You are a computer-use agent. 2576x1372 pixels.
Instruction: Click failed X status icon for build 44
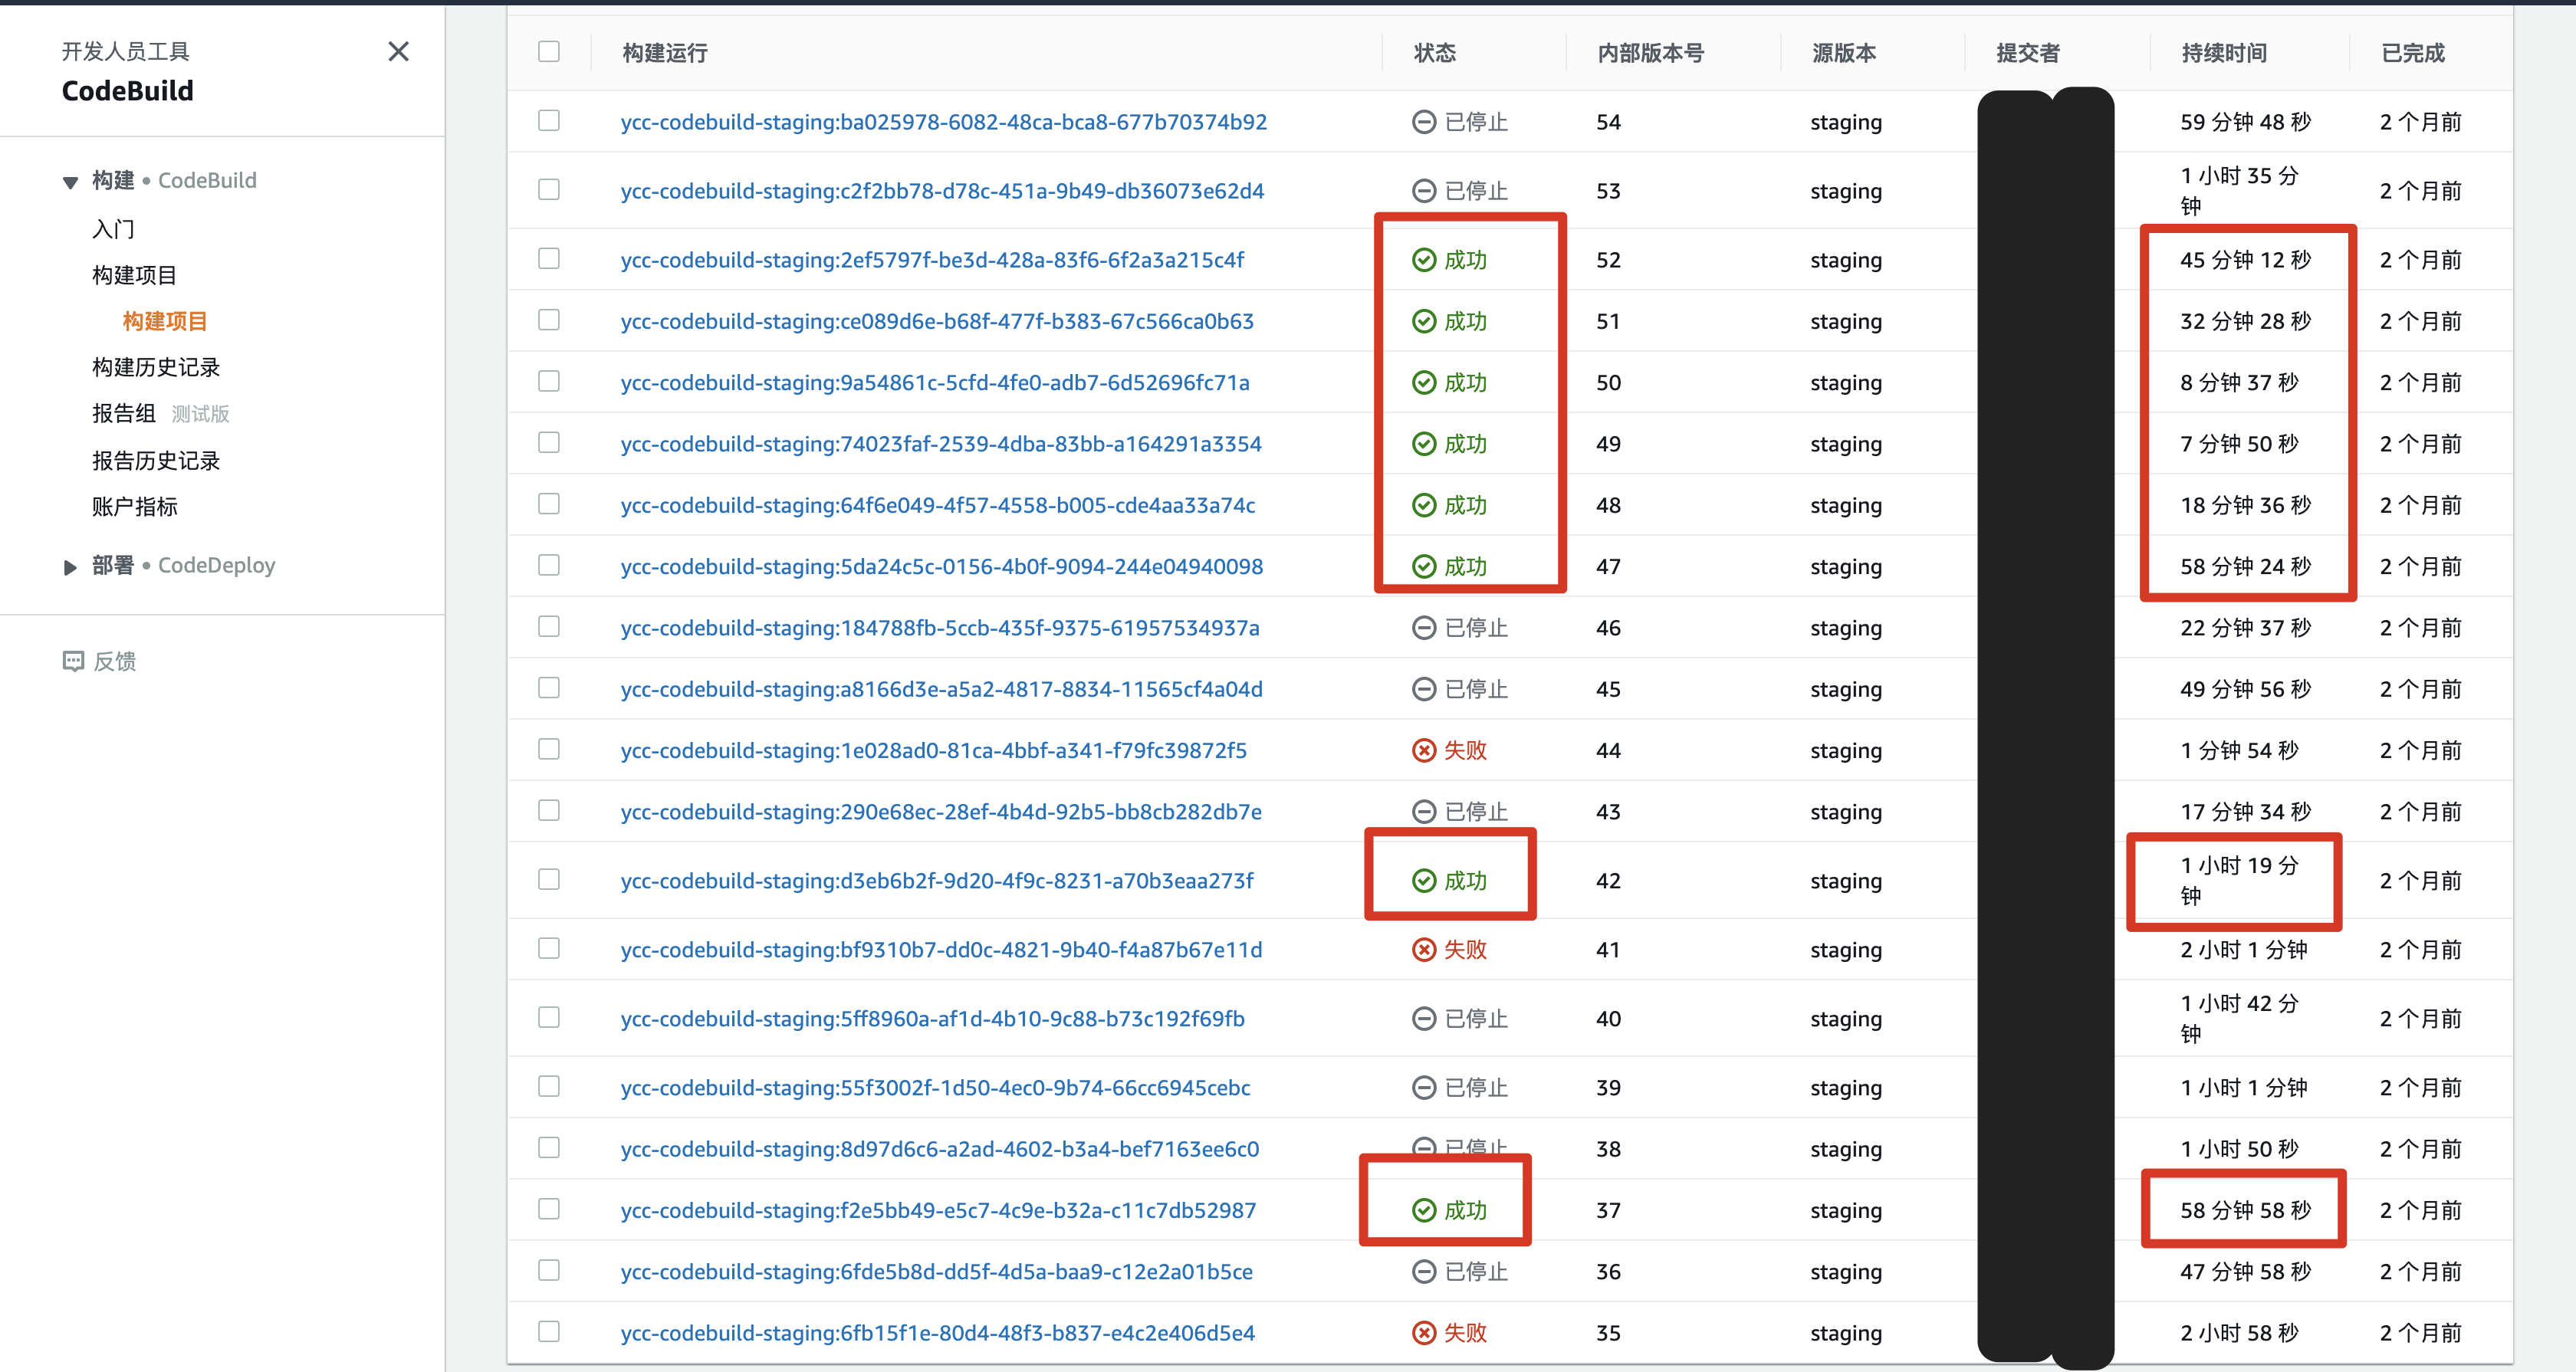tap(1423, 750)
